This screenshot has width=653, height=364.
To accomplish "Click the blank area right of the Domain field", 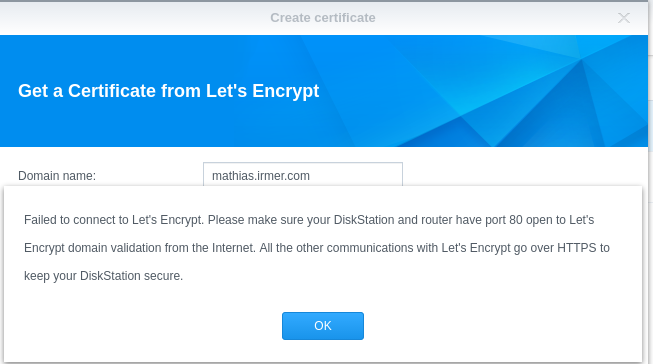I will (x=521, y=173).
